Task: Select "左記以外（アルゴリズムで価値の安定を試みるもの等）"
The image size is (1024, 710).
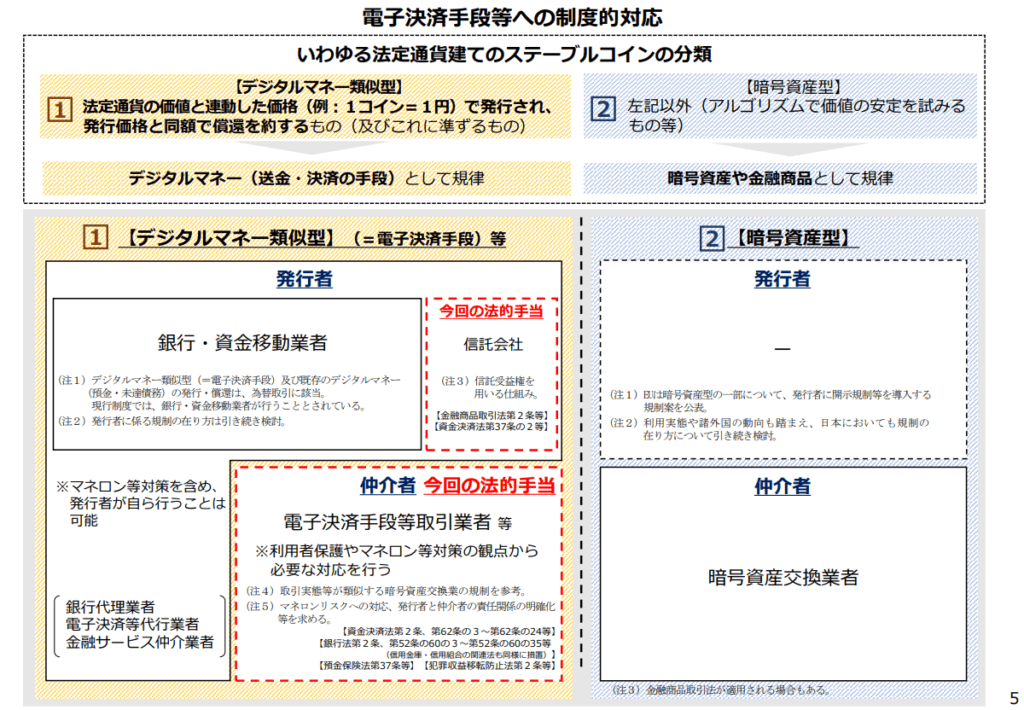Action: coord(796,115)
